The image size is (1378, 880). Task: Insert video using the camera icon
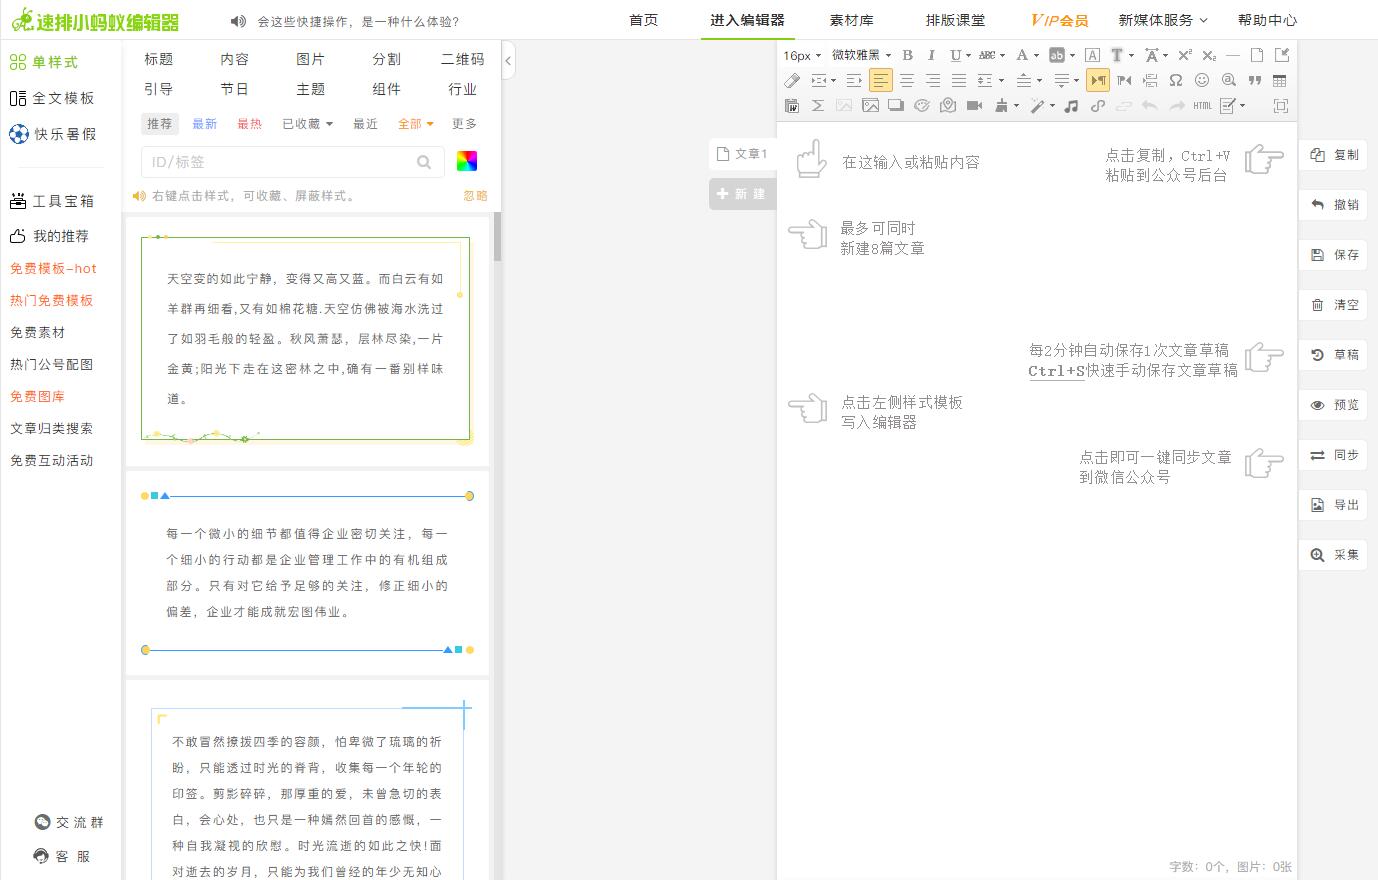tap(974, 105)
